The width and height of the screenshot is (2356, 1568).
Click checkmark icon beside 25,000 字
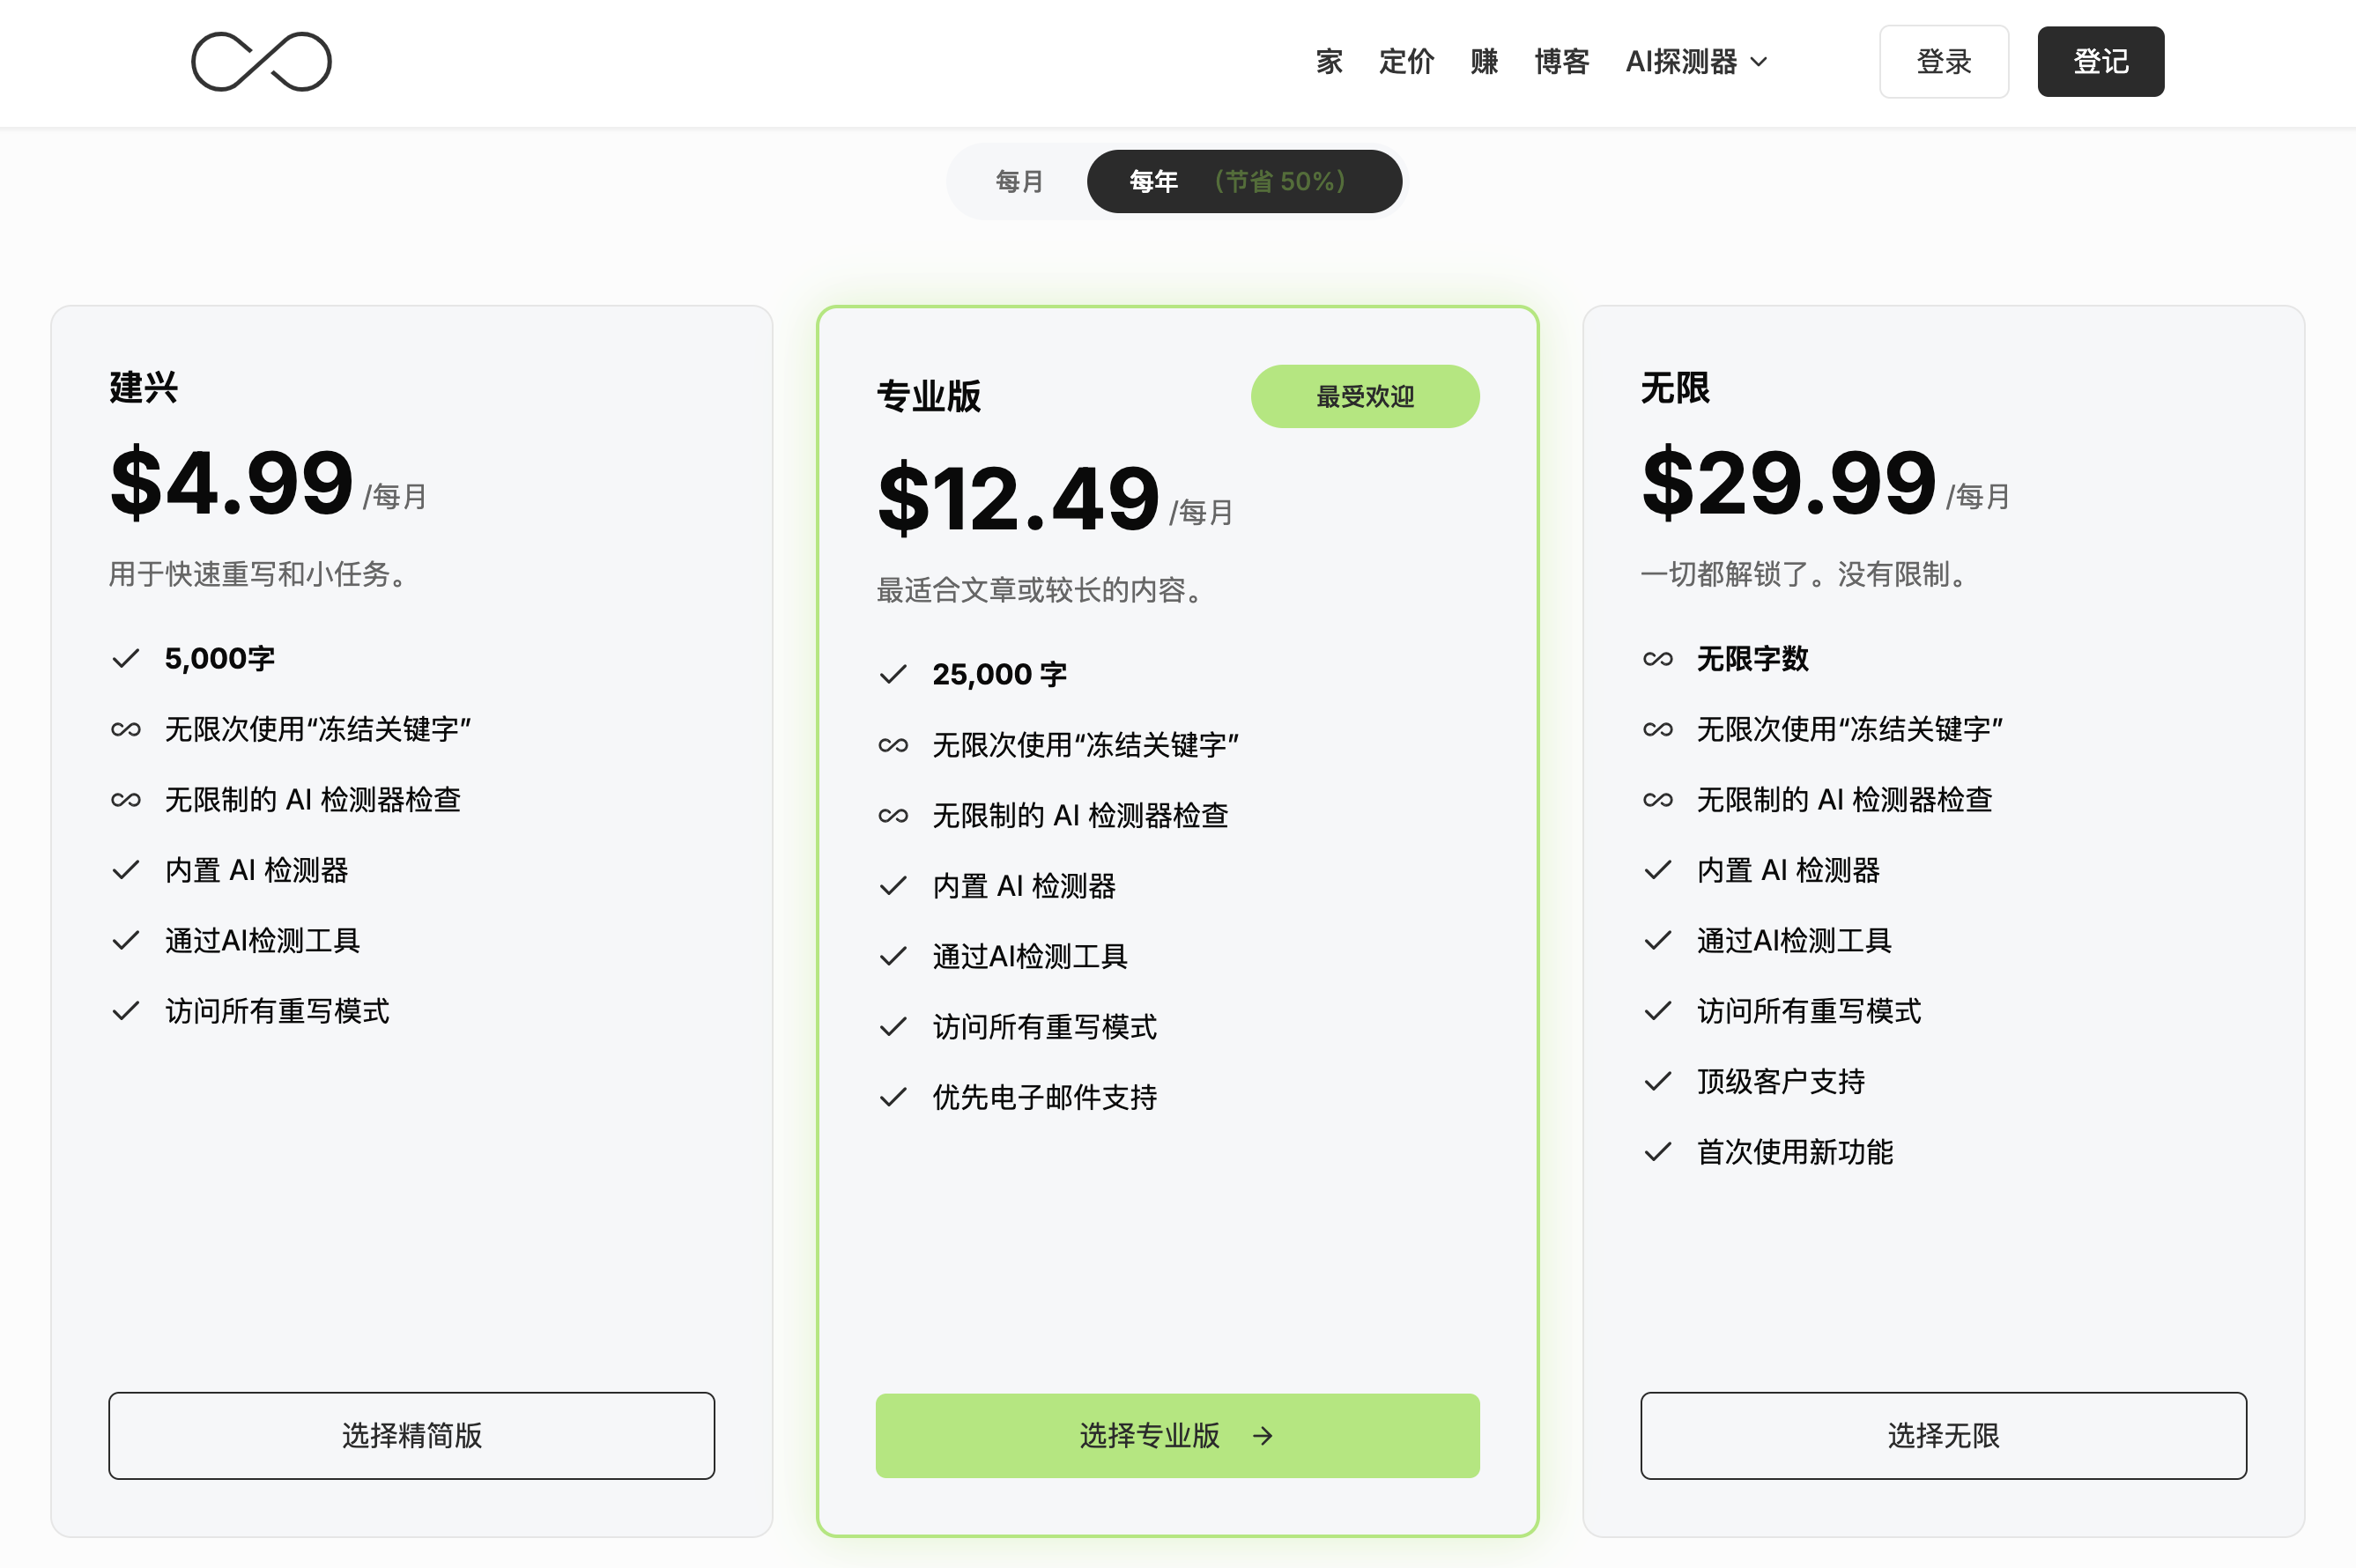pos(893,675)
